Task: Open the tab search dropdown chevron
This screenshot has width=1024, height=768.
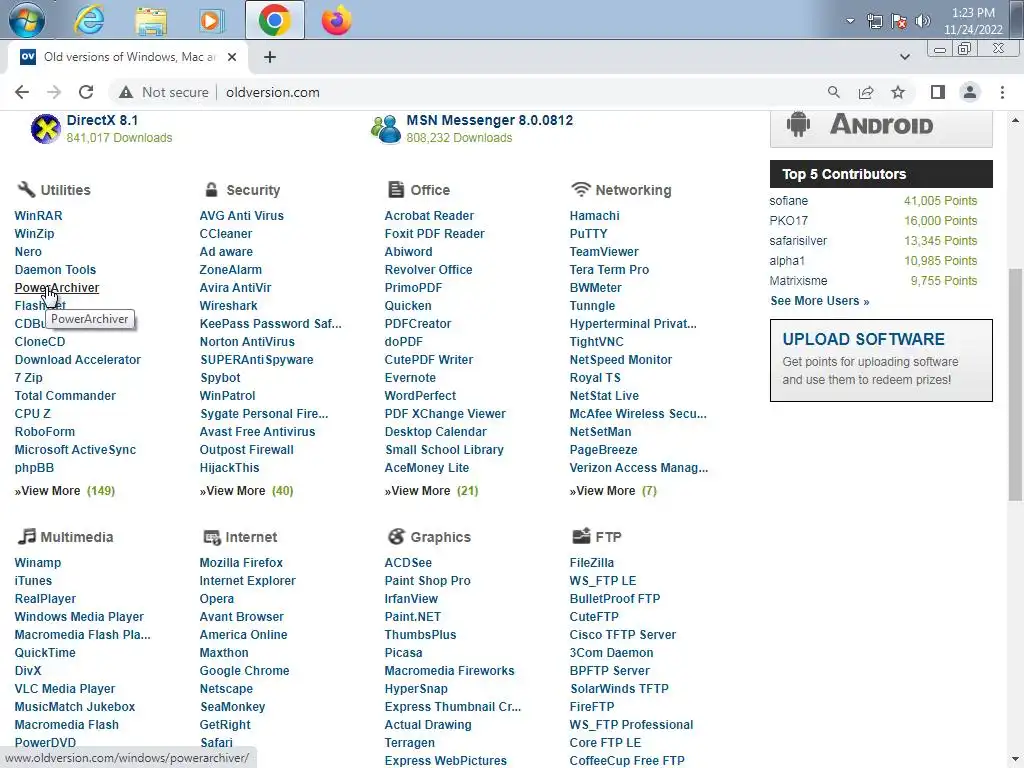Action: pyautogui.click(x=904, y=57)
